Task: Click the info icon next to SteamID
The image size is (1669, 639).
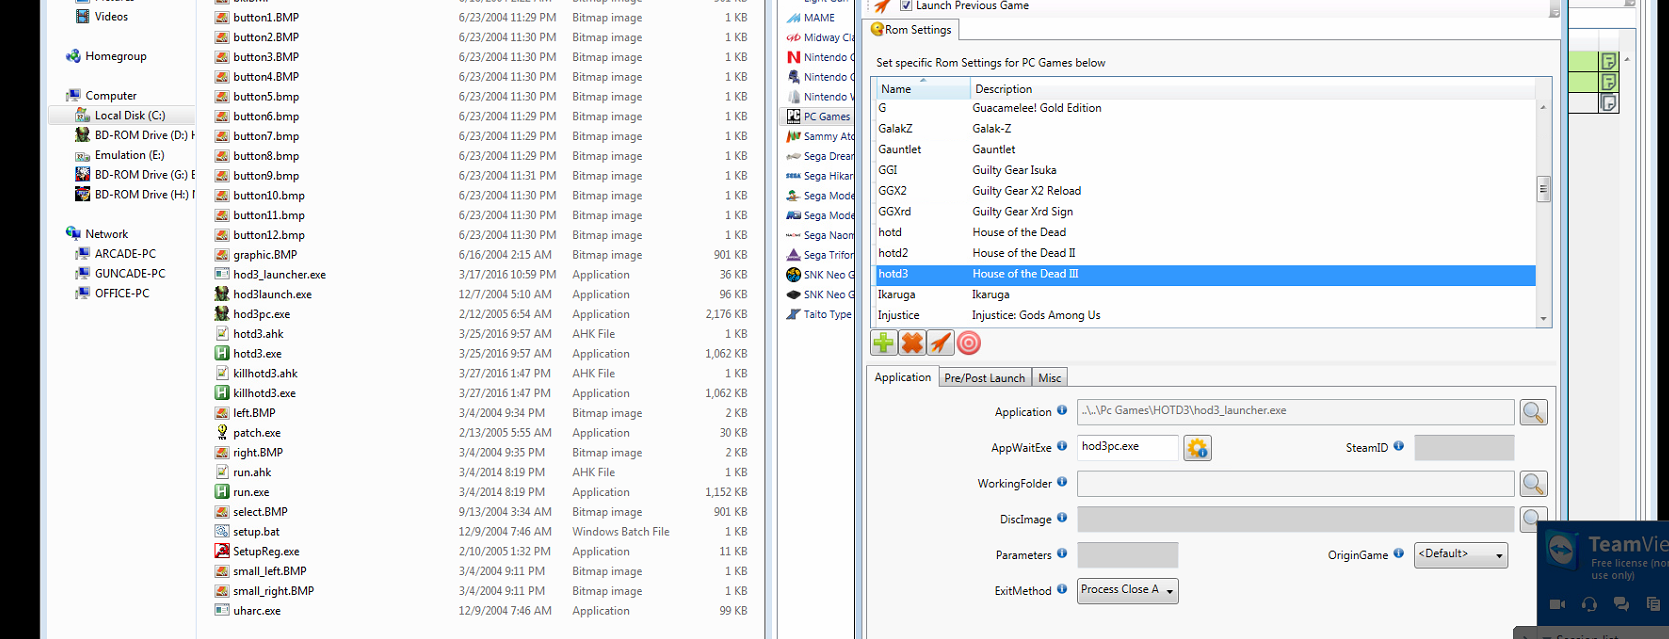Action: pos(1398,446)
